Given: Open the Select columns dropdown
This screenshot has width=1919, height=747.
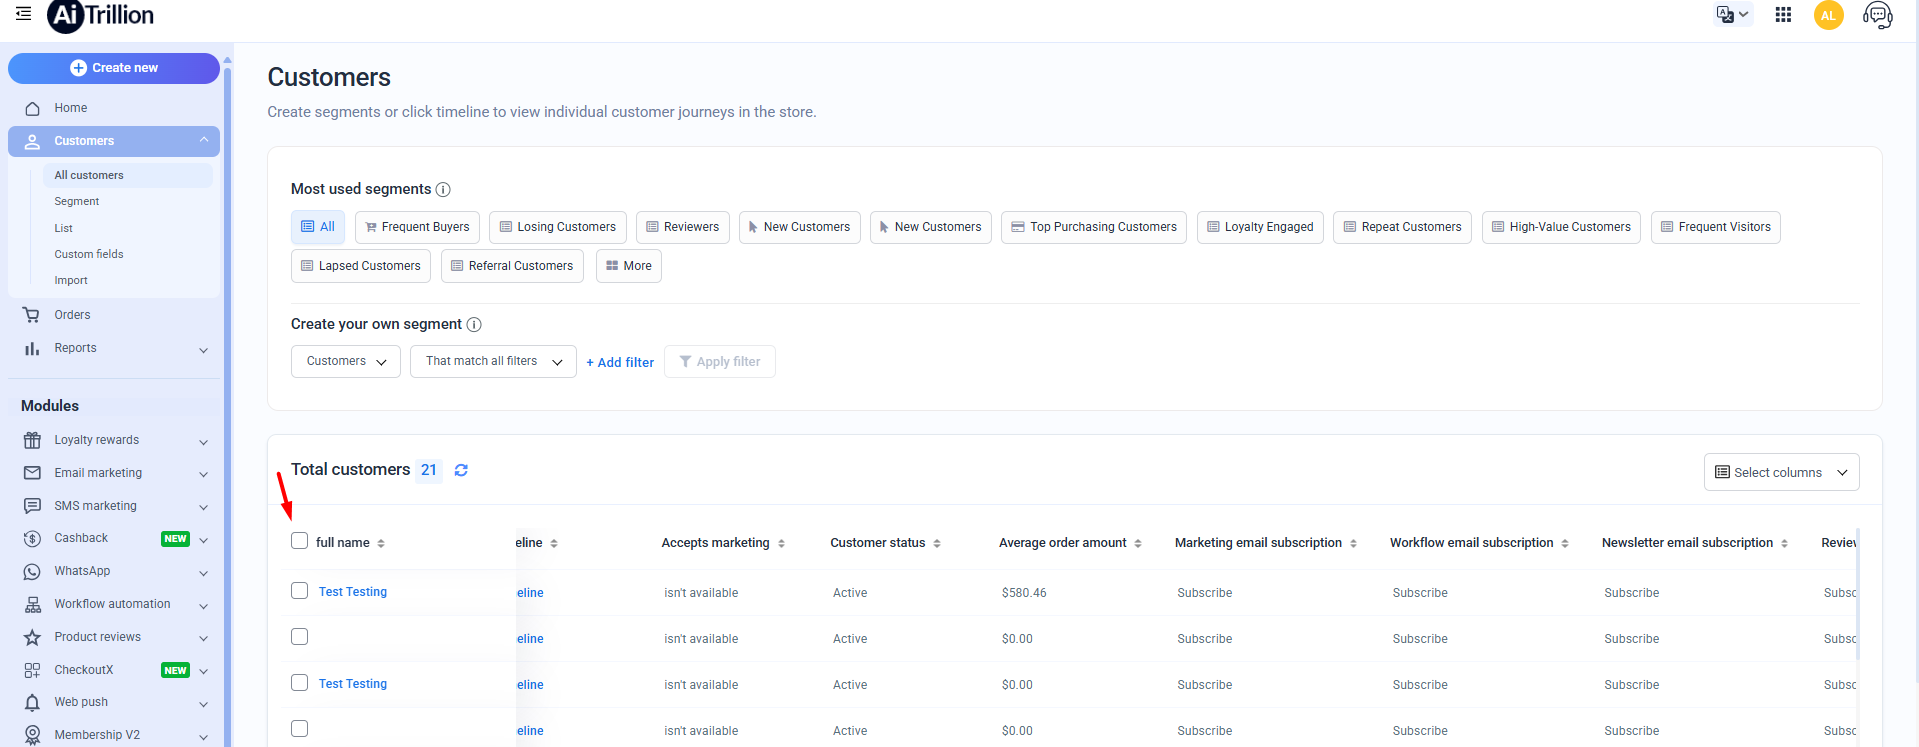Looking at the screenshot, I should 1781,472.
